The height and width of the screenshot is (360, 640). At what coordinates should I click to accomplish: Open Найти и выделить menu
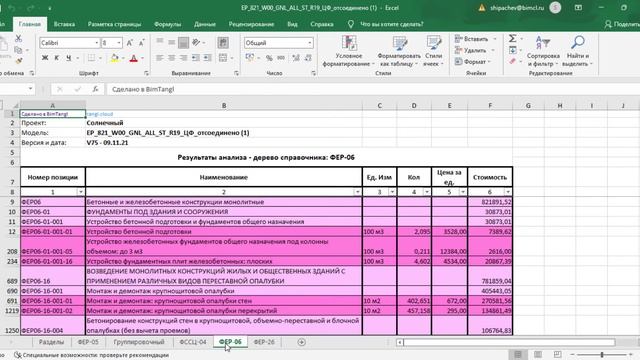pyautogui.click(x=578, y=51)
